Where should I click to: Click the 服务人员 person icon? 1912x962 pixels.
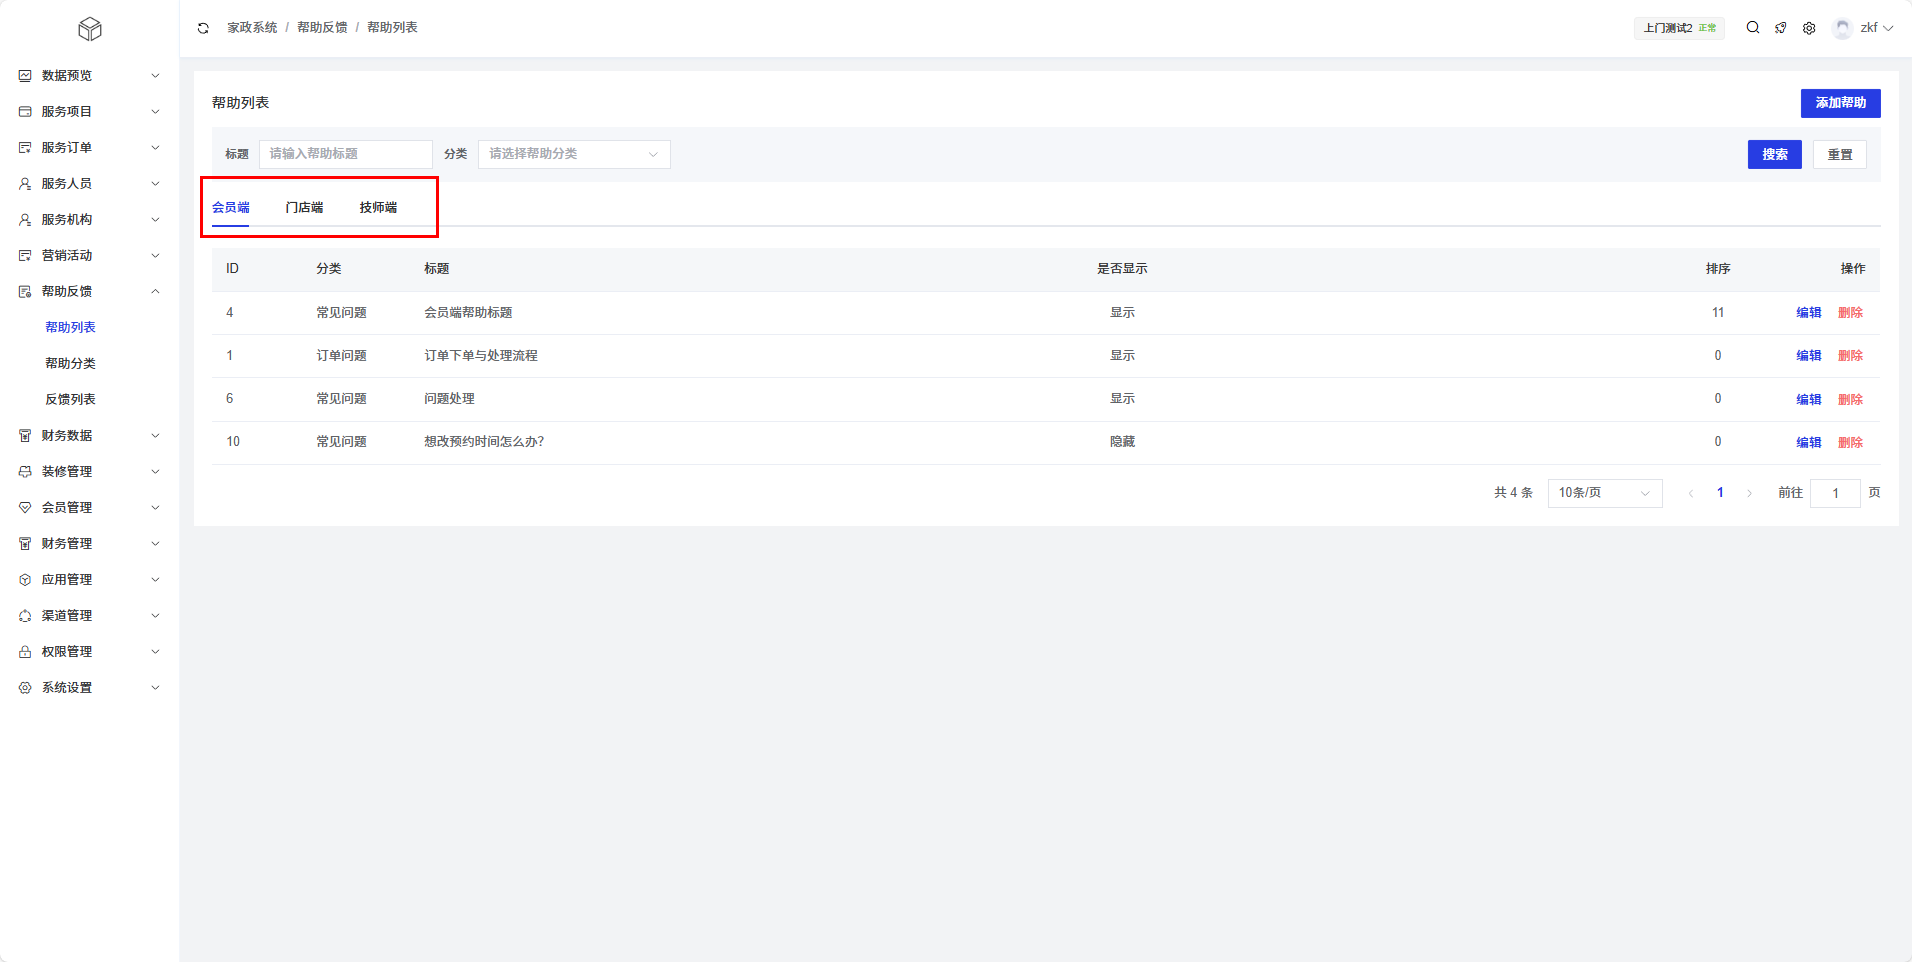25,184
